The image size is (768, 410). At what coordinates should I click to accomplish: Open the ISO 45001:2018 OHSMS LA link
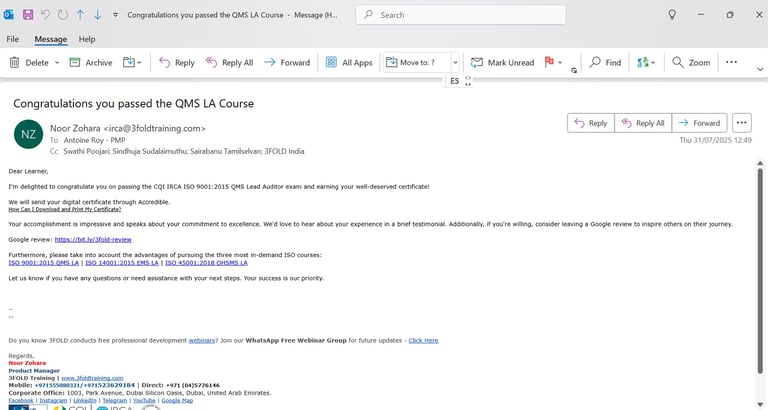click(x=206, y=263)
